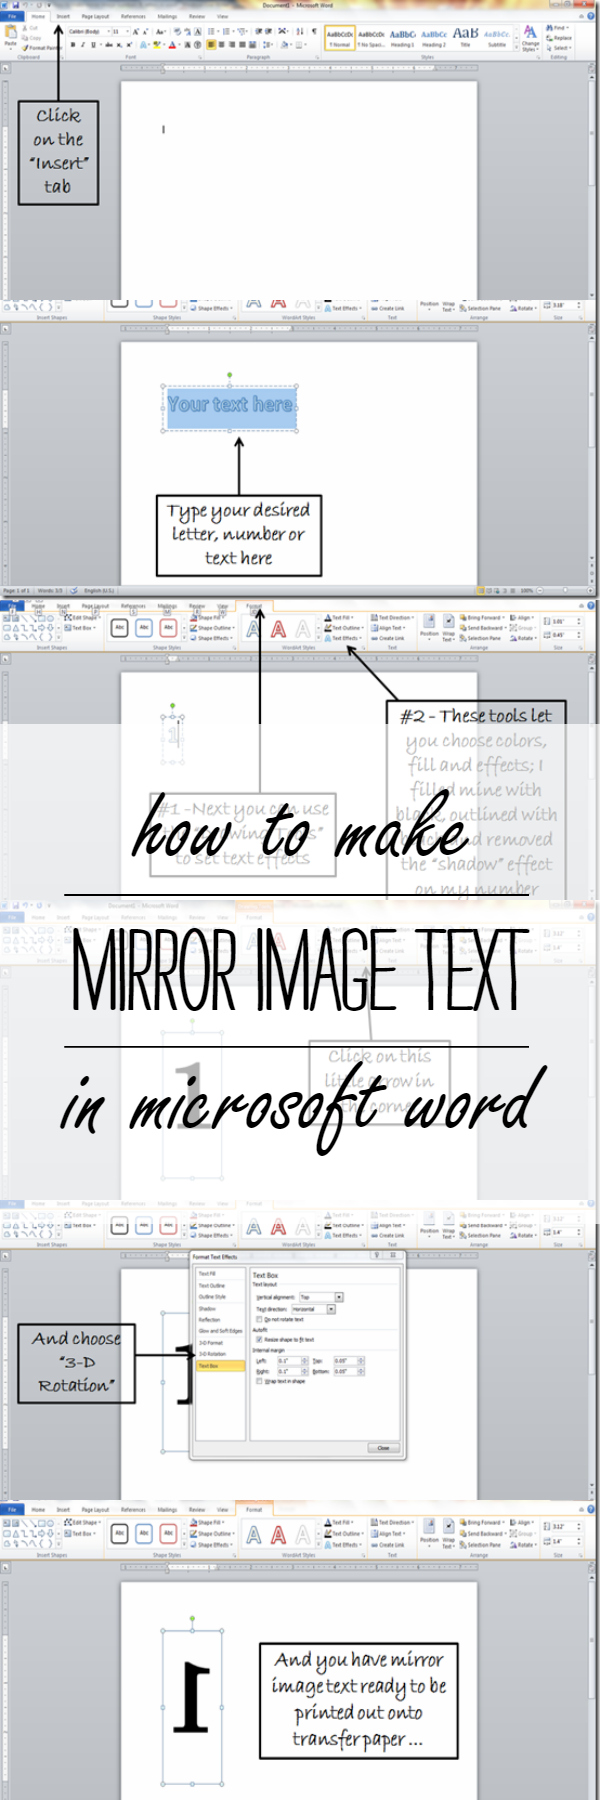Select the red WordArt style A in bottom ribbon
Viewport: 600px width, 1800px height.
tap(278, 1534)
